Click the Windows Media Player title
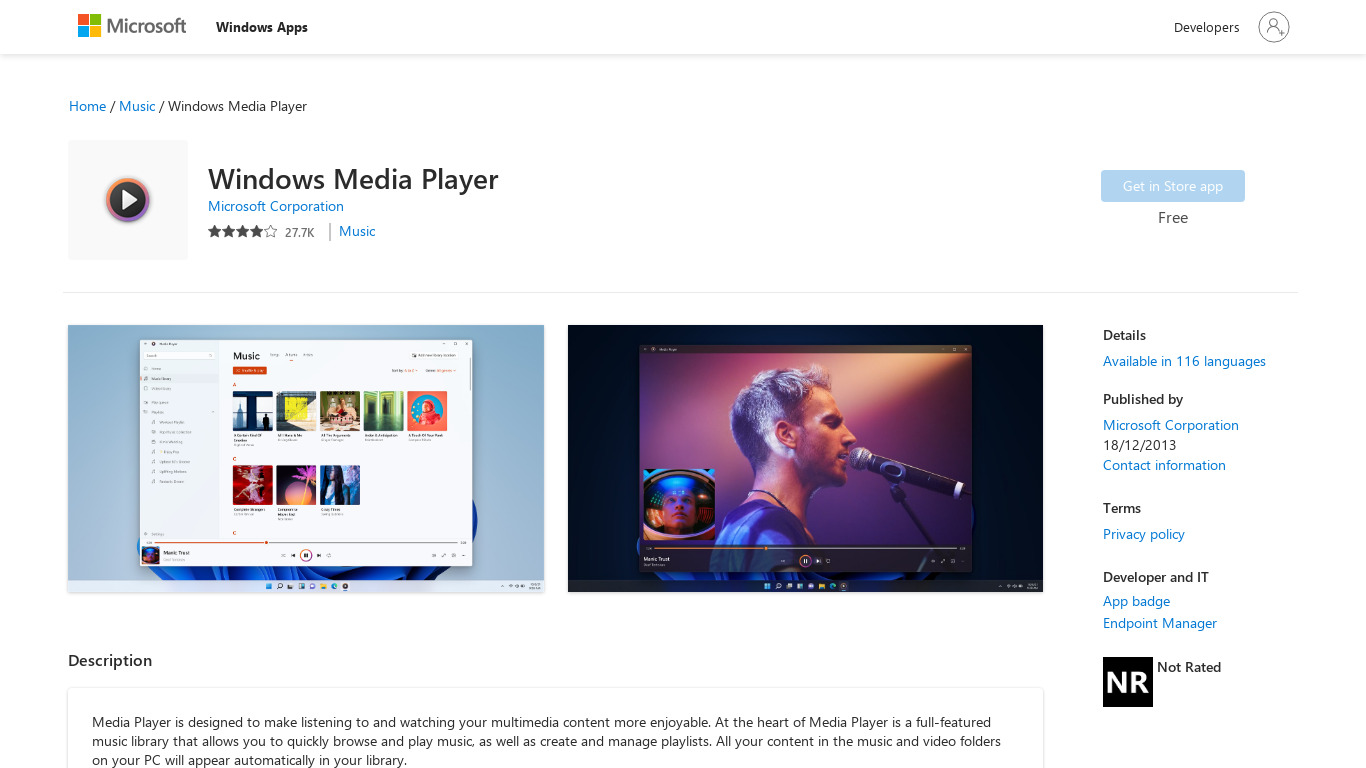This screenshot has height=768, width=1366. click(x=353, y=179)
